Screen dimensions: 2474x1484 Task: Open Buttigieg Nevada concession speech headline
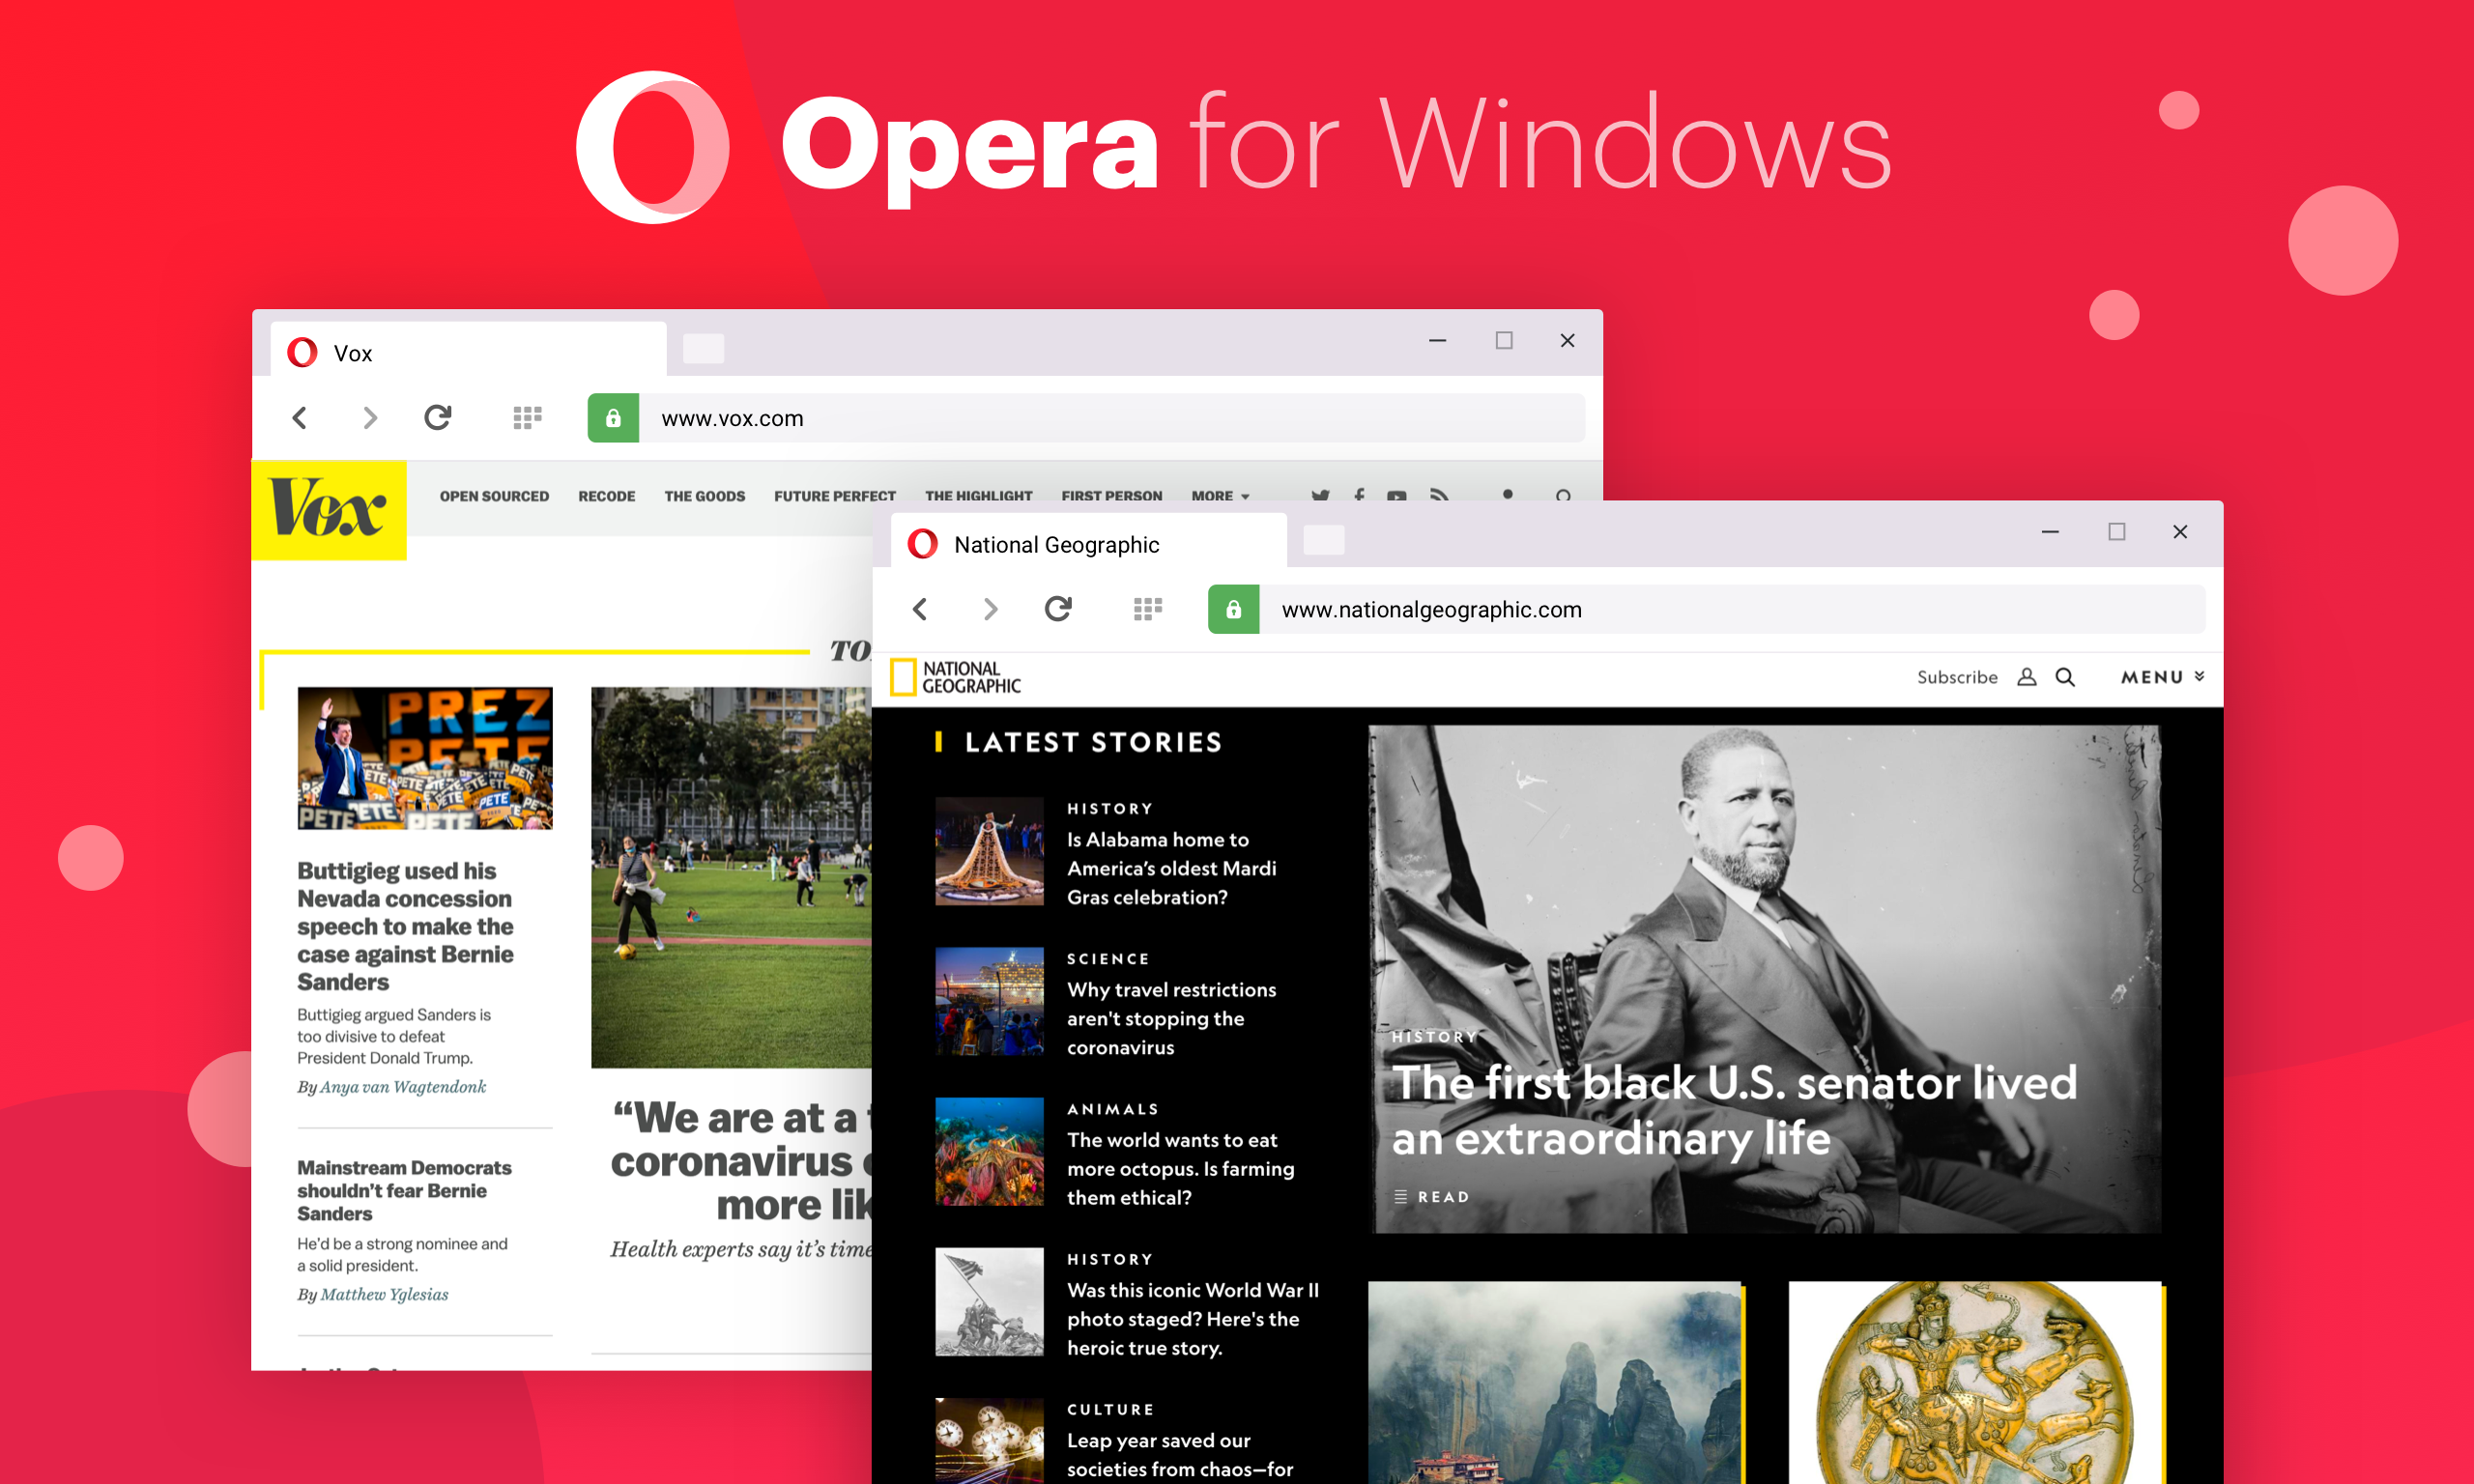[x=405, y=926]
